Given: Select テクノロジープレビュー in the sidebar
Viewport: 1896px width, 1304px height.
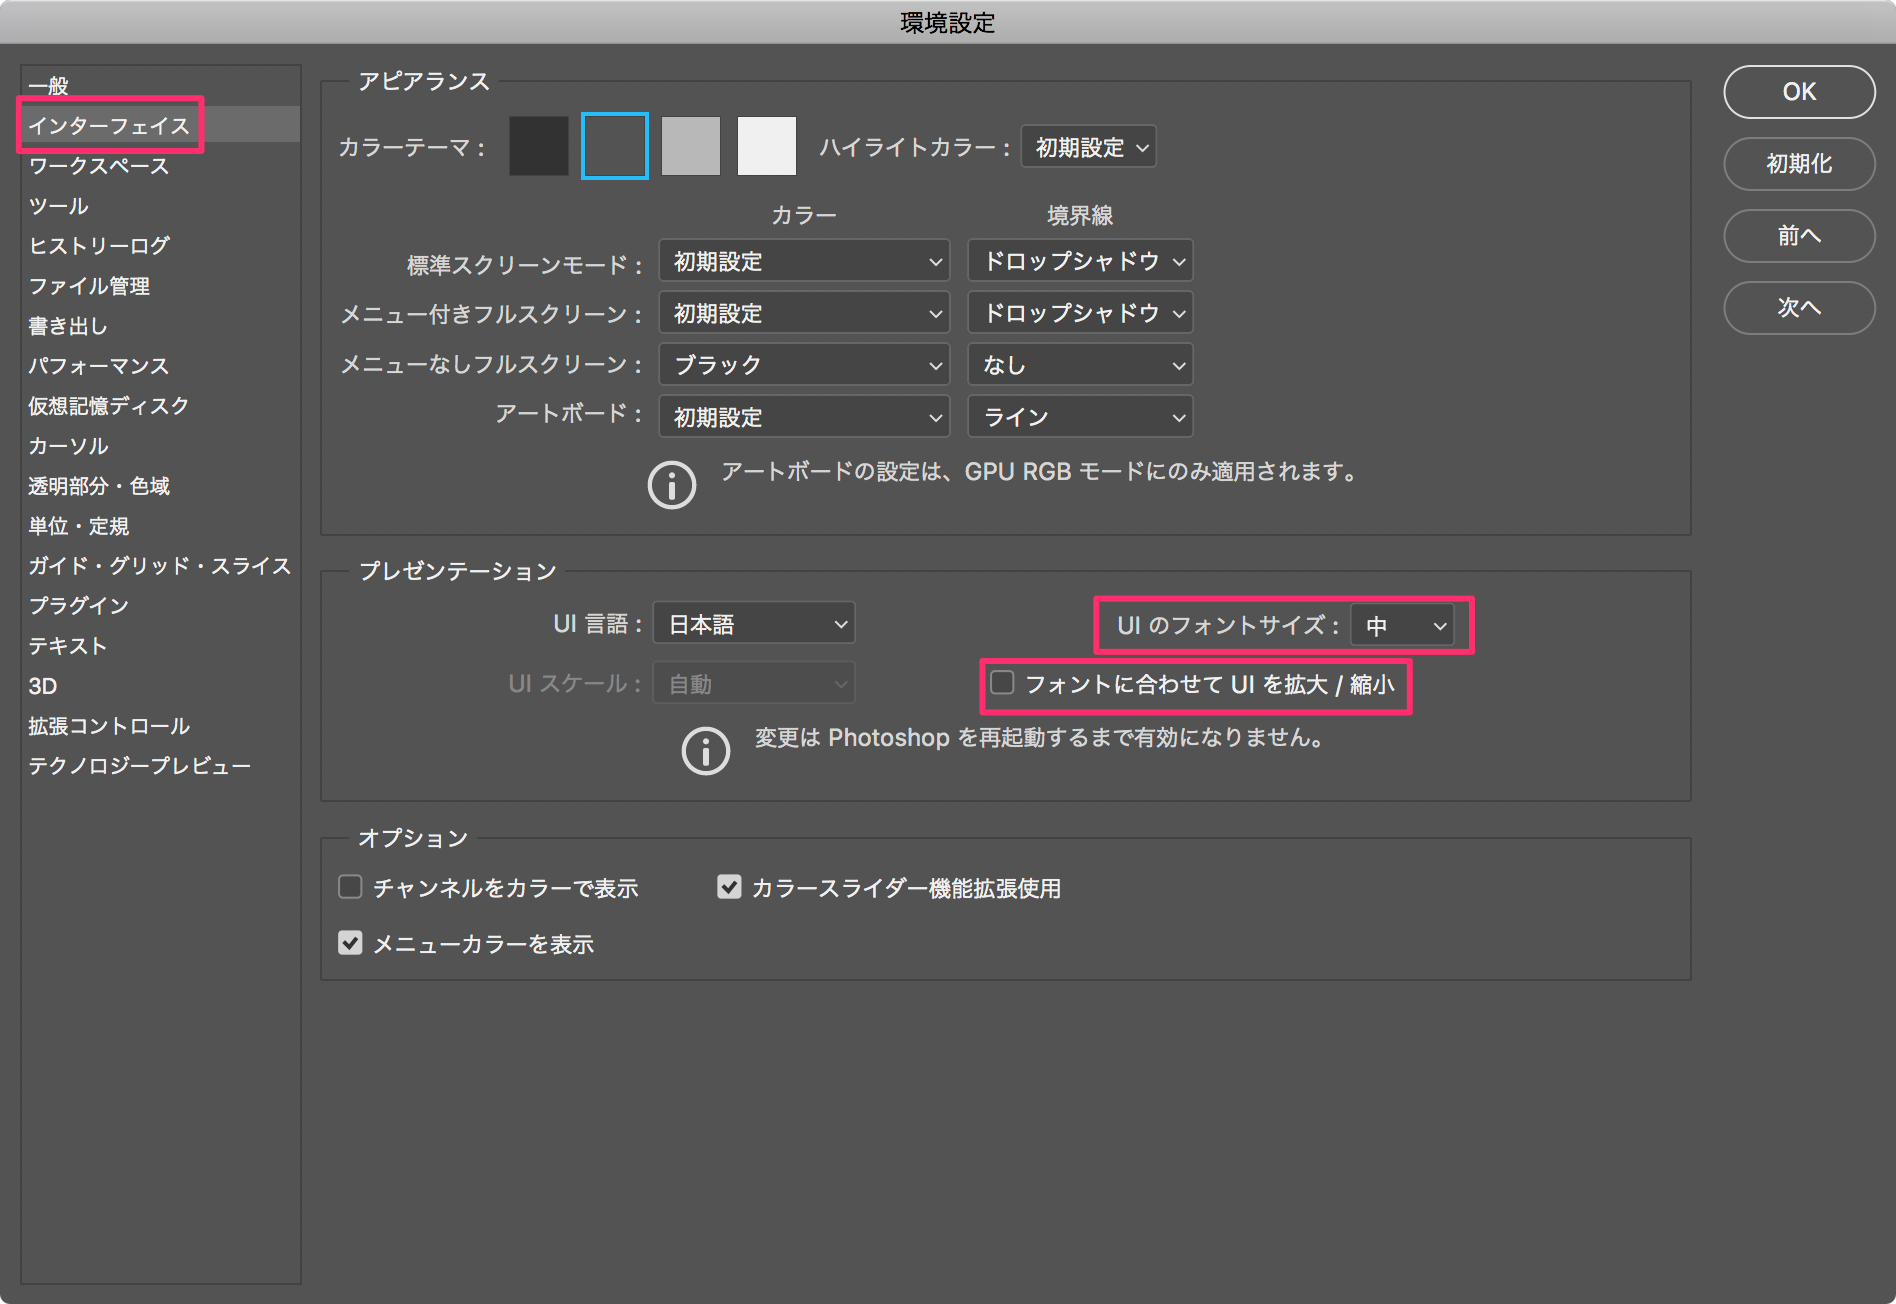Looking at the screenshot, I should pyautogui.click(x=160, y=765).
